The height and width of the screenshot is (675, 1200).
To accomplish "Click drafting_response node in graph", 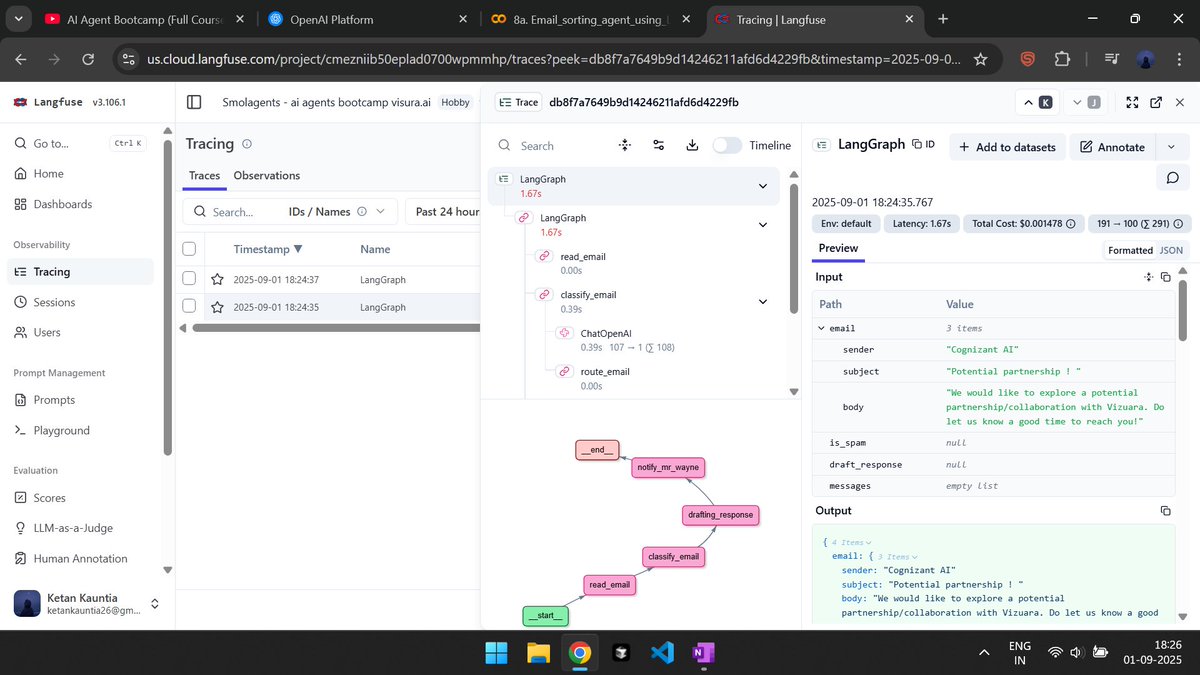I will tap(720, 515).
